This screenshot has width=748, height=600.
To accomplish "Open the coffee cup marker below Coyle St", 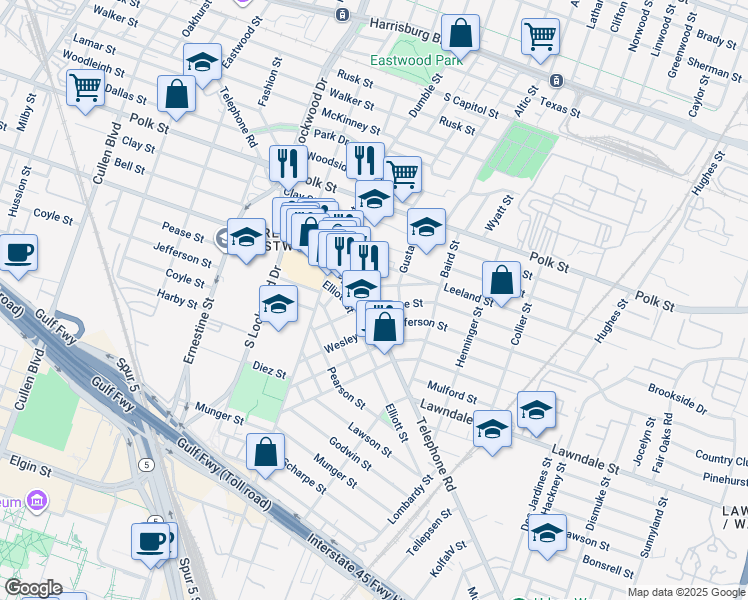I will coord(19,253).
